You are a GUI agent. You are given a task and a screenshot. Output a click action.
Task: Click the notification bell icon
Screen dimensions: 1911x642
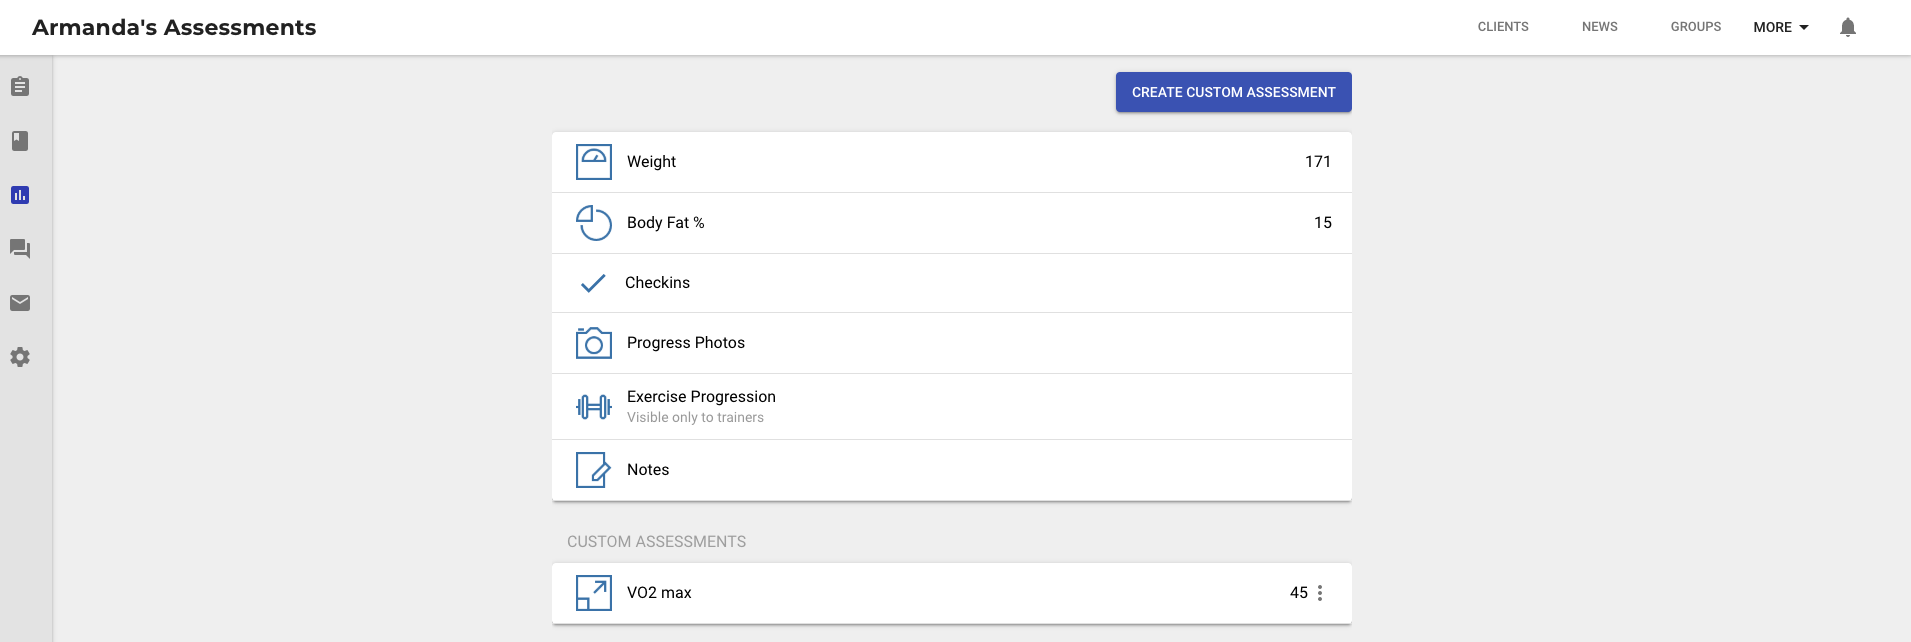click(x=1847, y=27)
